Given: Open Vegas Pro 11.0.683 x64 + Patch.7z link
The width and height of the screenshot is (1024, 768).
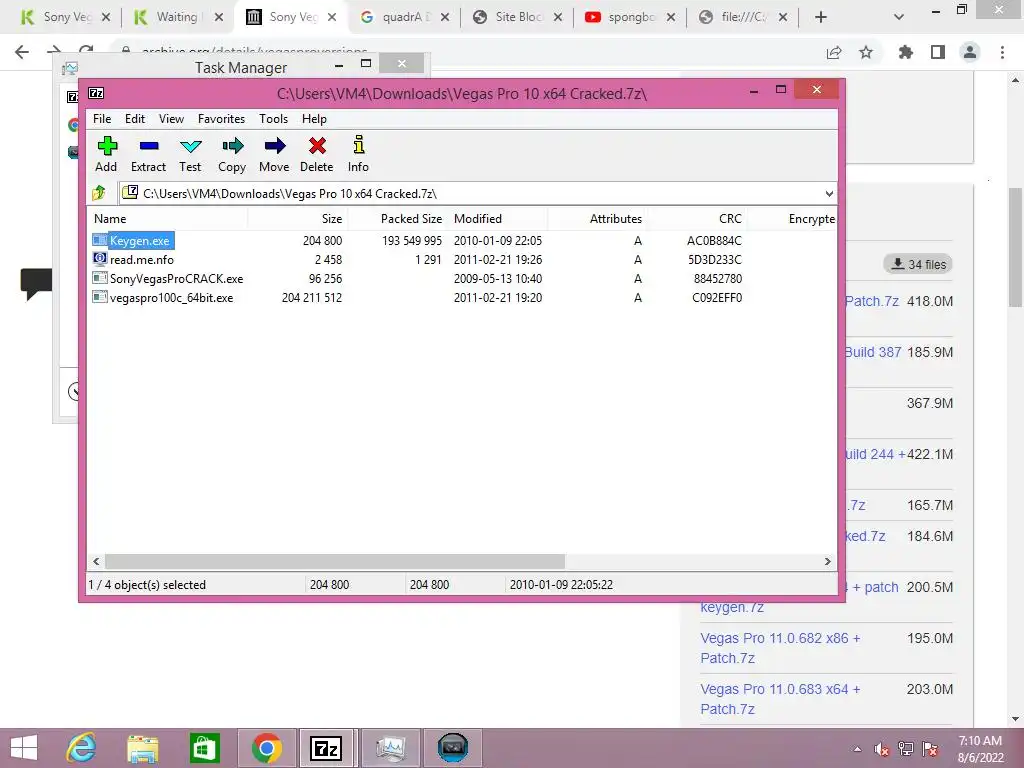Looking at the screenshot, I should [x=780, y=699].
